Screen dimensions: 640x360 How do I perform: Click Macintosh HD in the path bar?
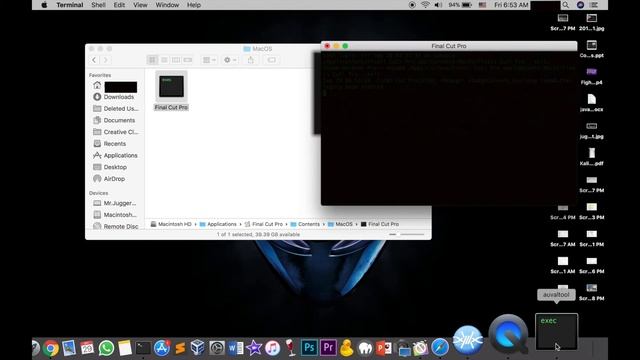pos(171,224)
